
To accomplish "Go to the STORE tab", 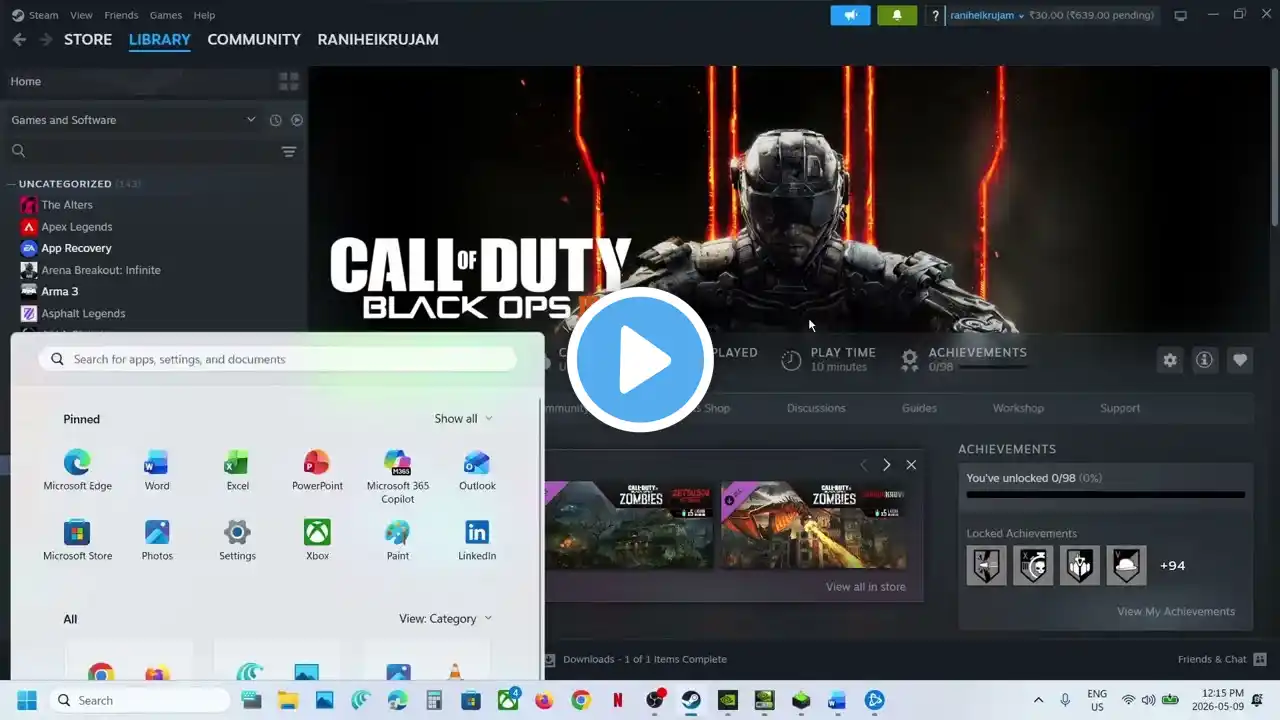I will click(x=88, y=40).
